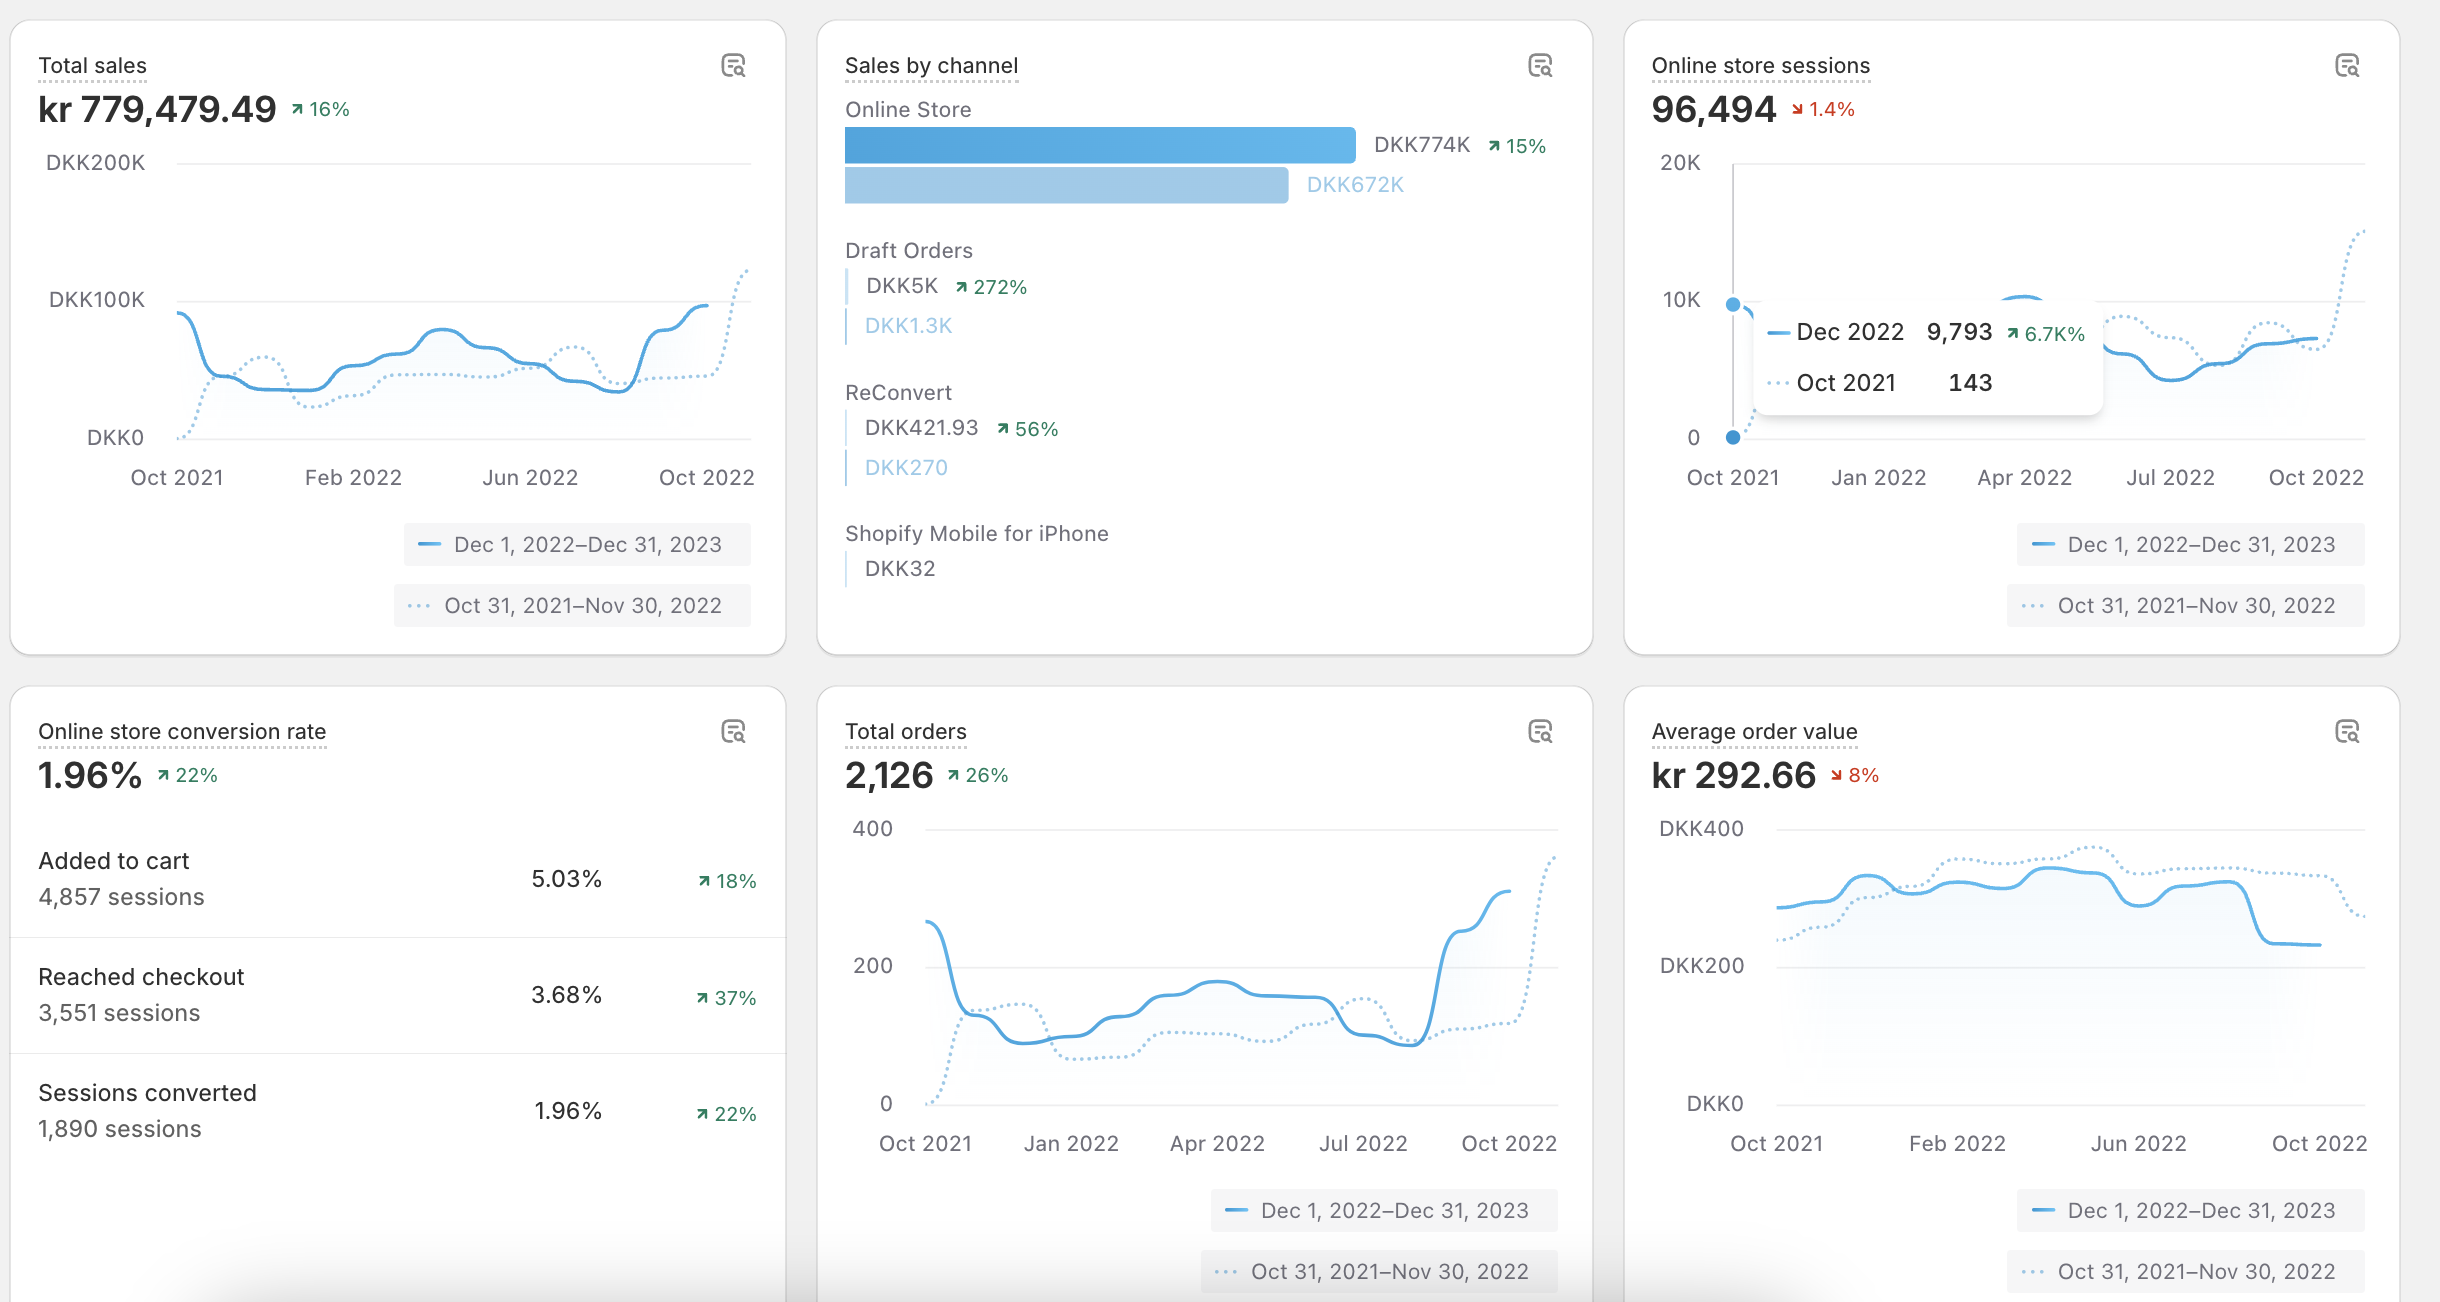Open report icon on Total sales card
The height and width of the screenshot is (1302, 2440).
pos(733,66)
